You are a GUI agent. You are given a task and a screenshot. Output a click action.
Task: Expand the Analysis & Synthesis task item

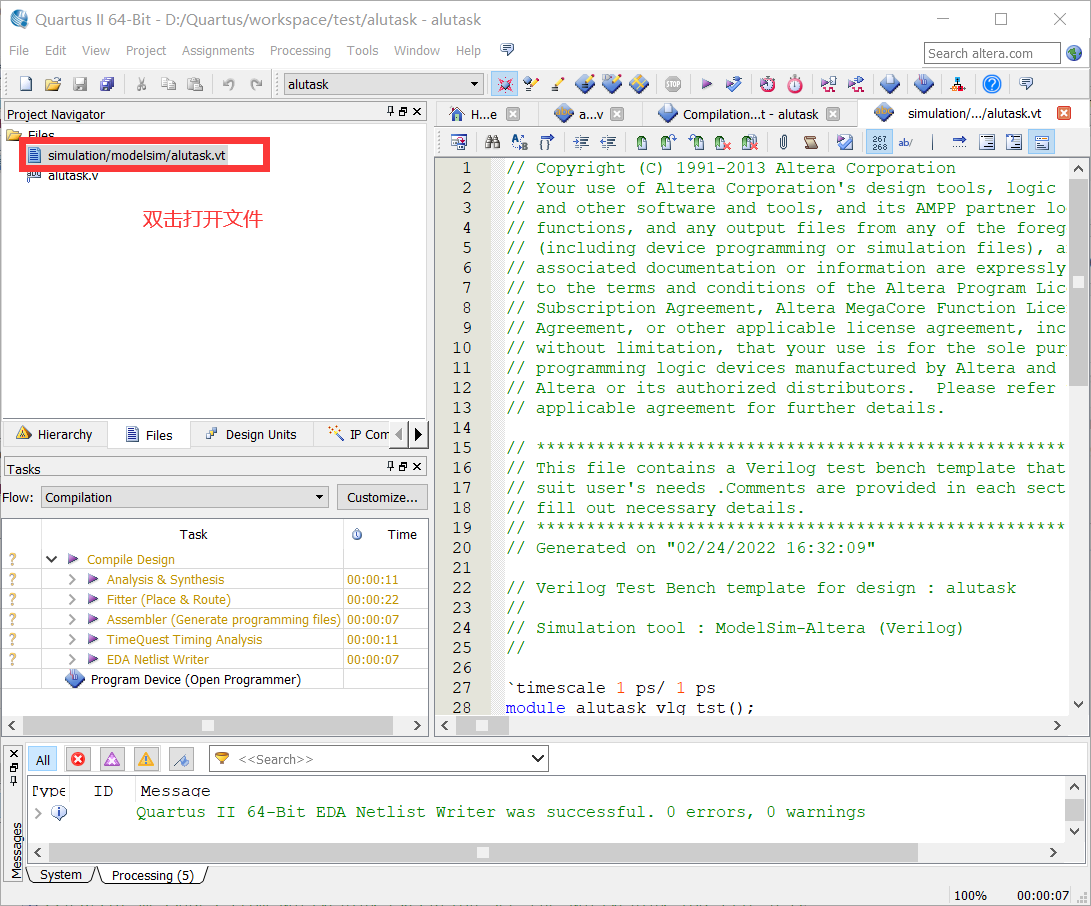tap(72, 579)
